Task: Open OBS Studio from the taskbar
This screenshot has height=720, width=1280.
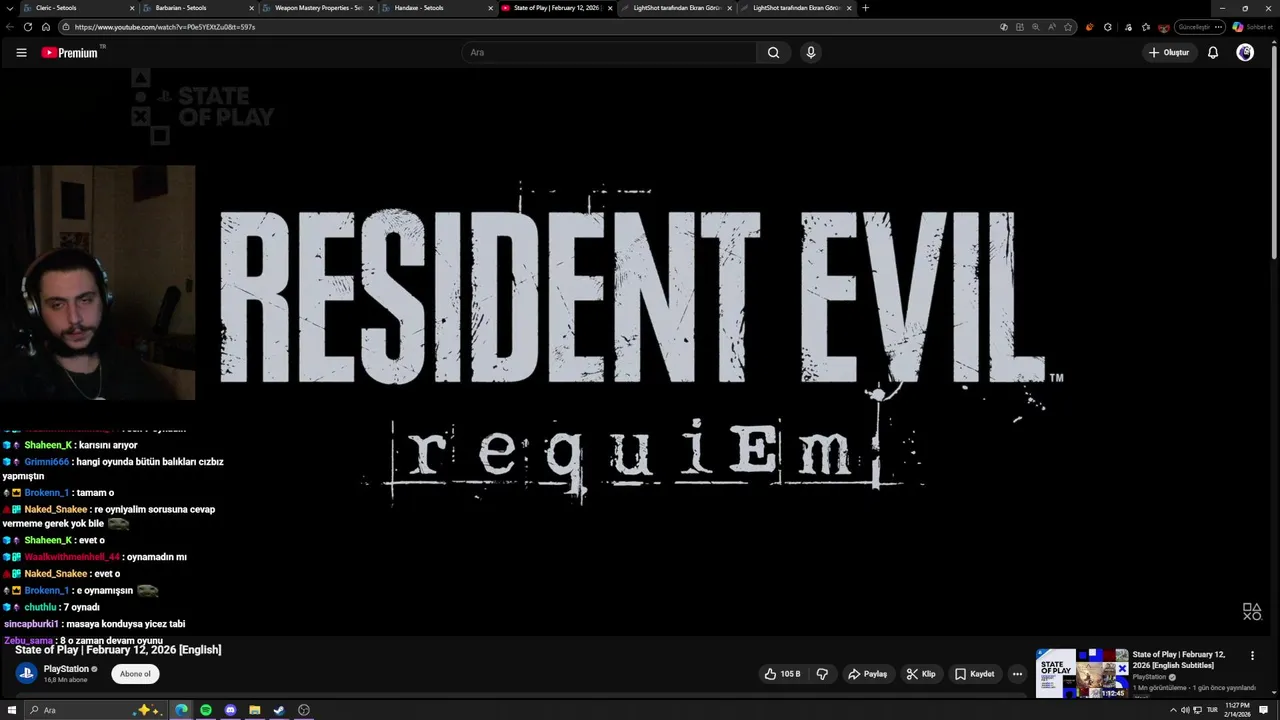Action: click(x=304, y=710)
